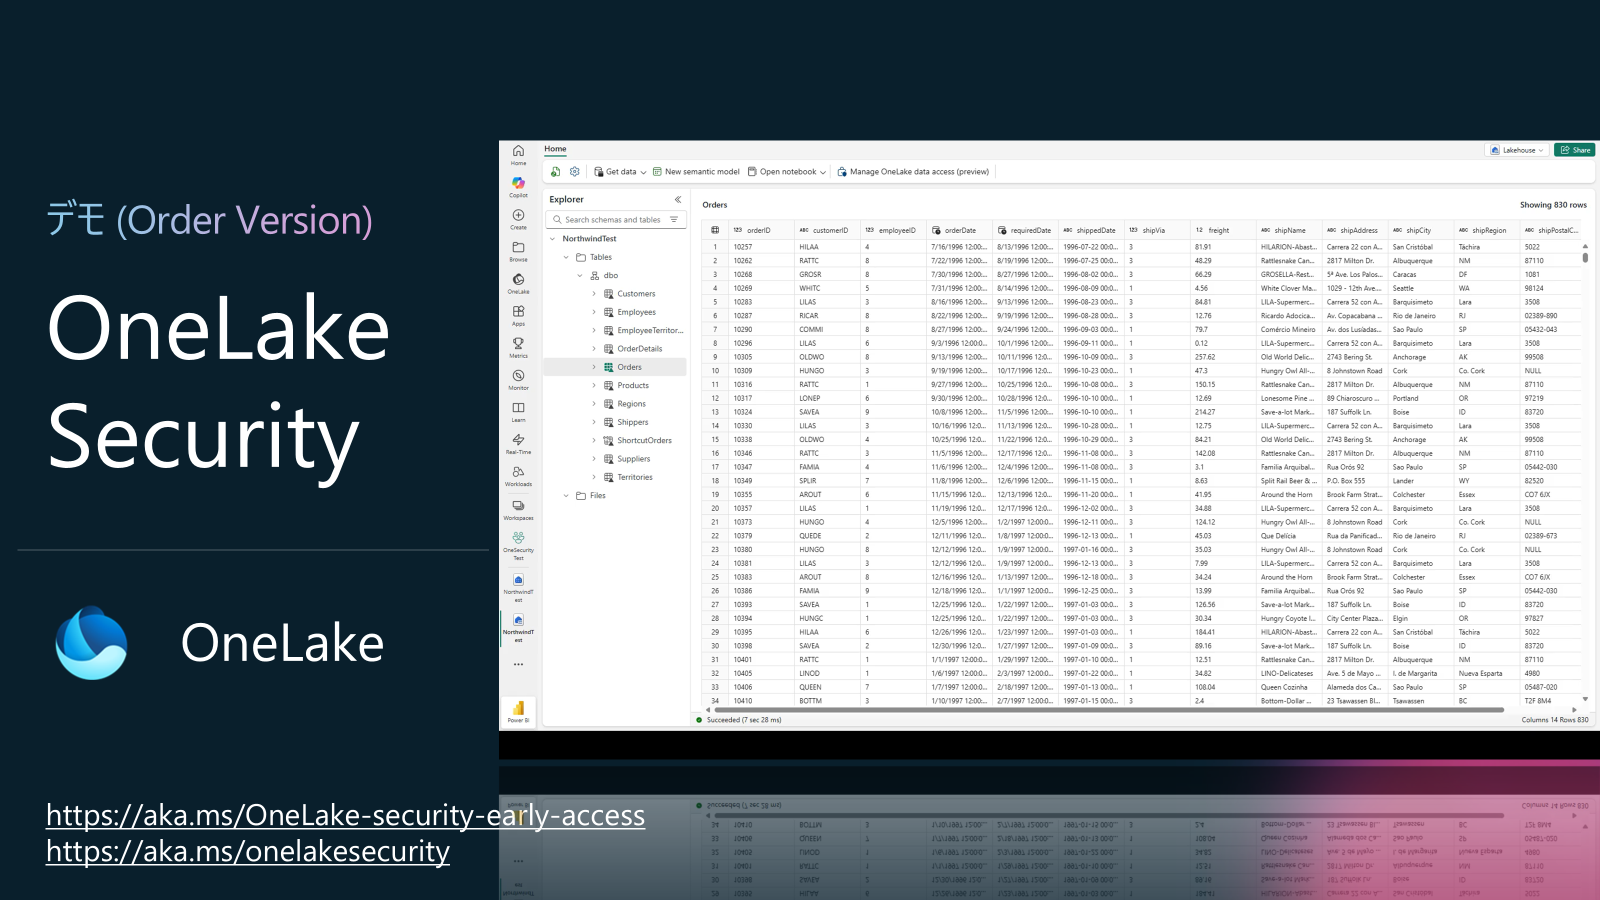
Task: Open the Workspaces list
Action: [518, 509]
